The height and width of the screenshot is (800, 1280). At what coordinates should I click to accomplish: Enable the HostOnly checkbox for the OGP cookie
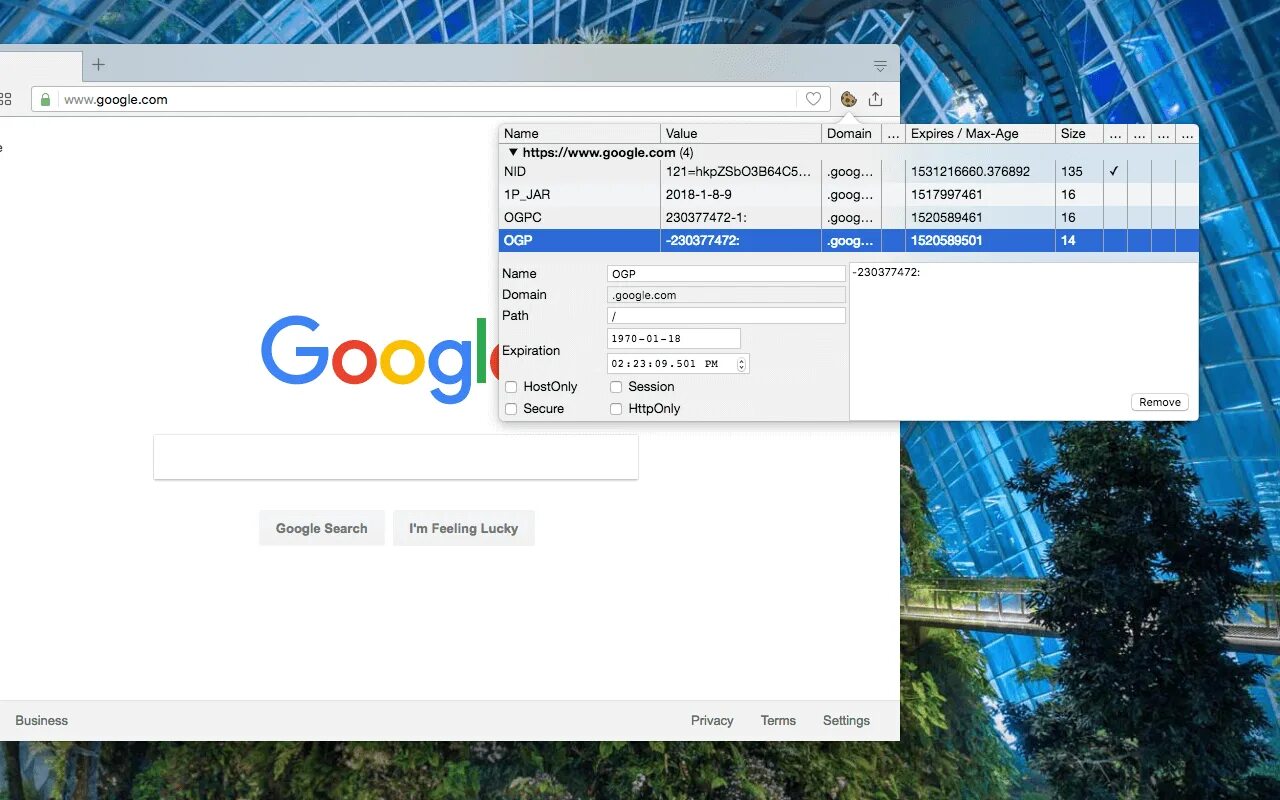[x=512, y=386]
